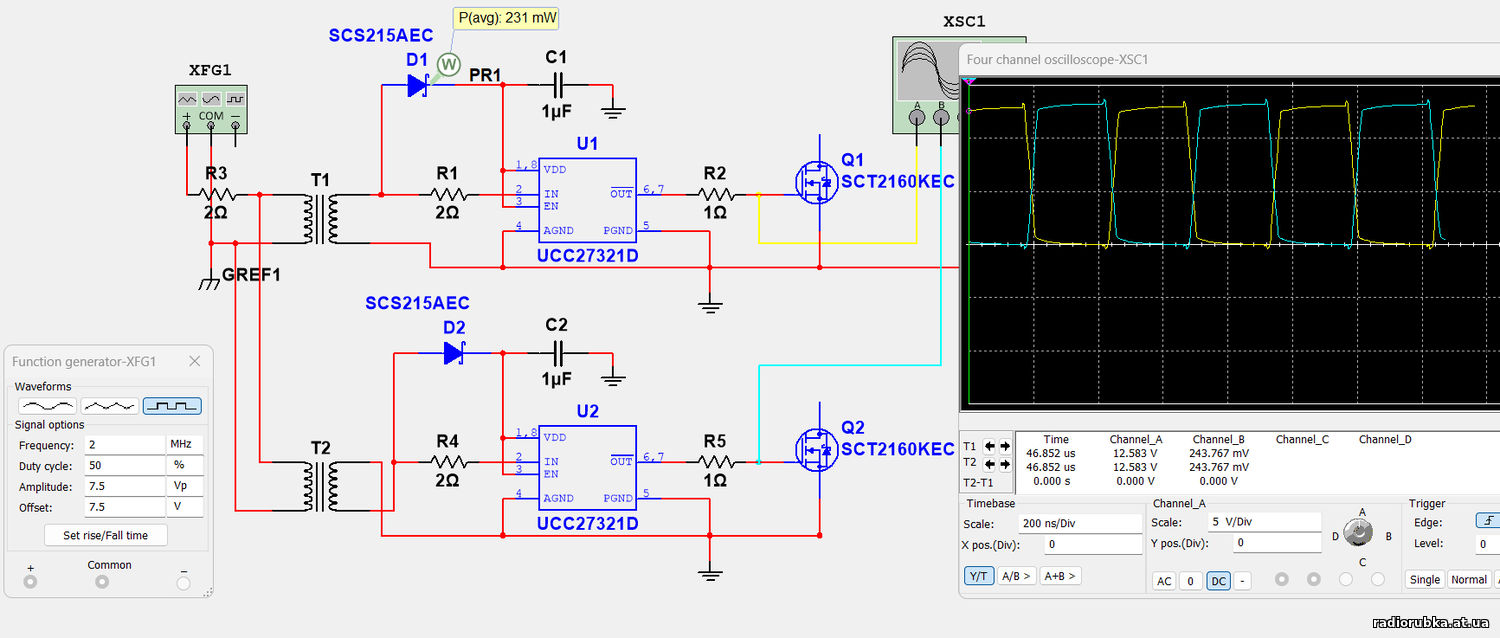Click the Four channel oscilloscope-XSC1 title

tap(1057, 59)
